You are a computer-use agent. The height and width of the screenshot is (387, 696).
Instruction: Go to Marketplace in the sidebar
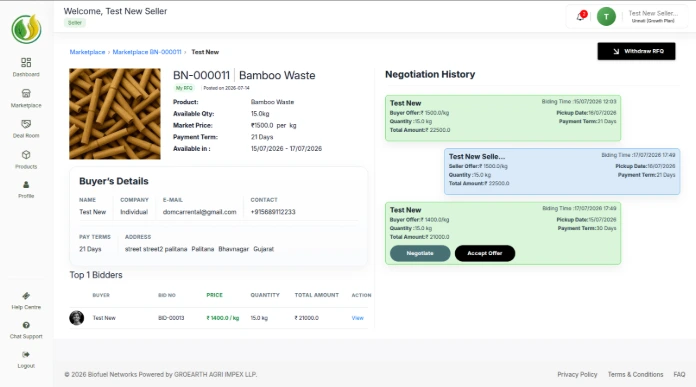coord(26,93)
